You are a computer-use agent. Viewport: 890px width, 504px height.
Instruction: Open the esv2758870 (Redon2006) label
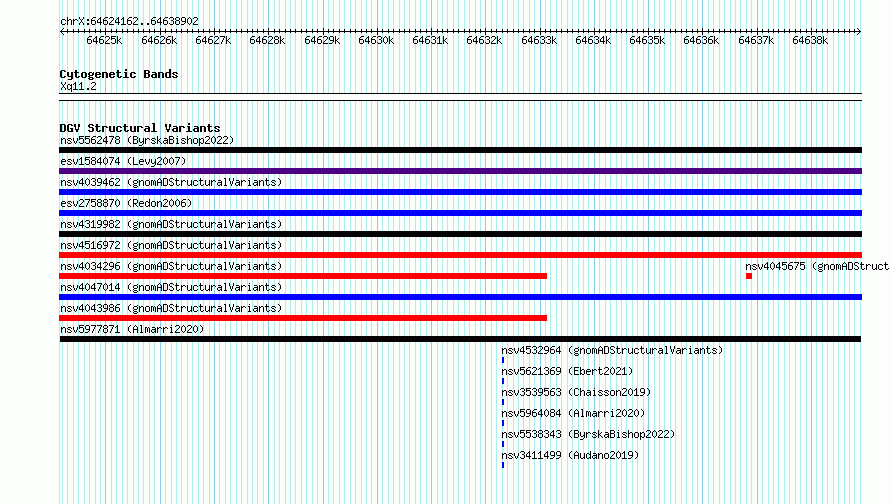click(x=126, y=203)
